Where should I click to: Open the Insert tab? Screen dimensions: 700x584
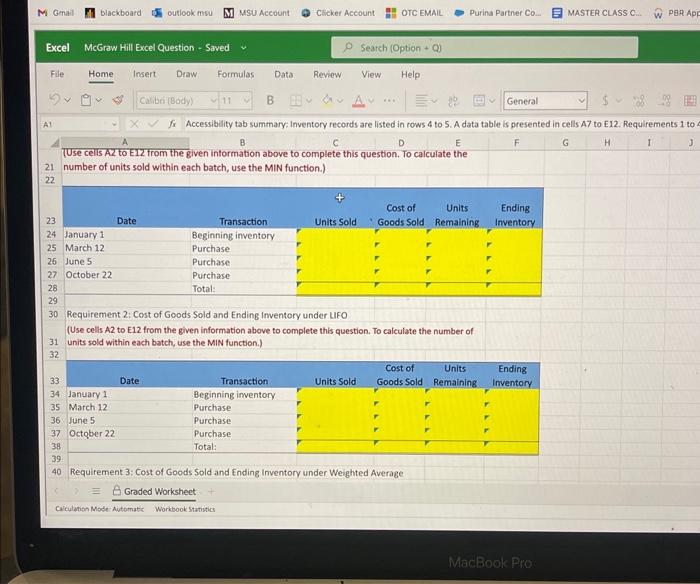coord(145,74)
